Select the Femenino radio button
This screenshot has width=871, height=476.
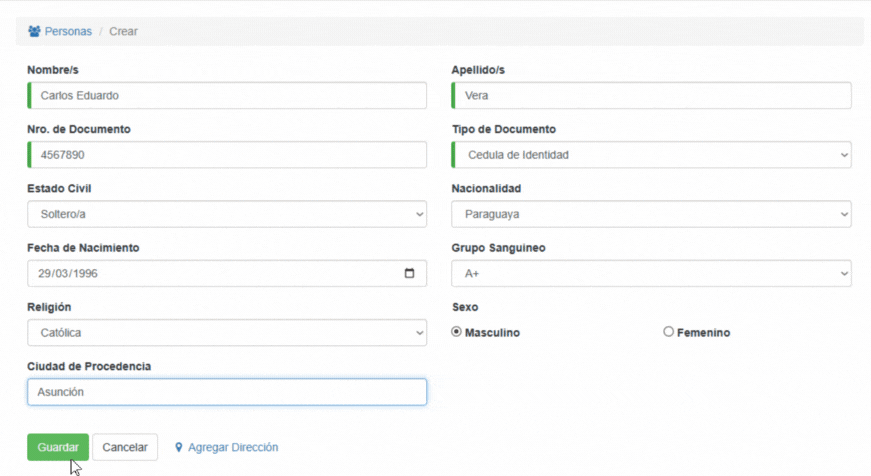pyautogui.click(x=669, y=332)
